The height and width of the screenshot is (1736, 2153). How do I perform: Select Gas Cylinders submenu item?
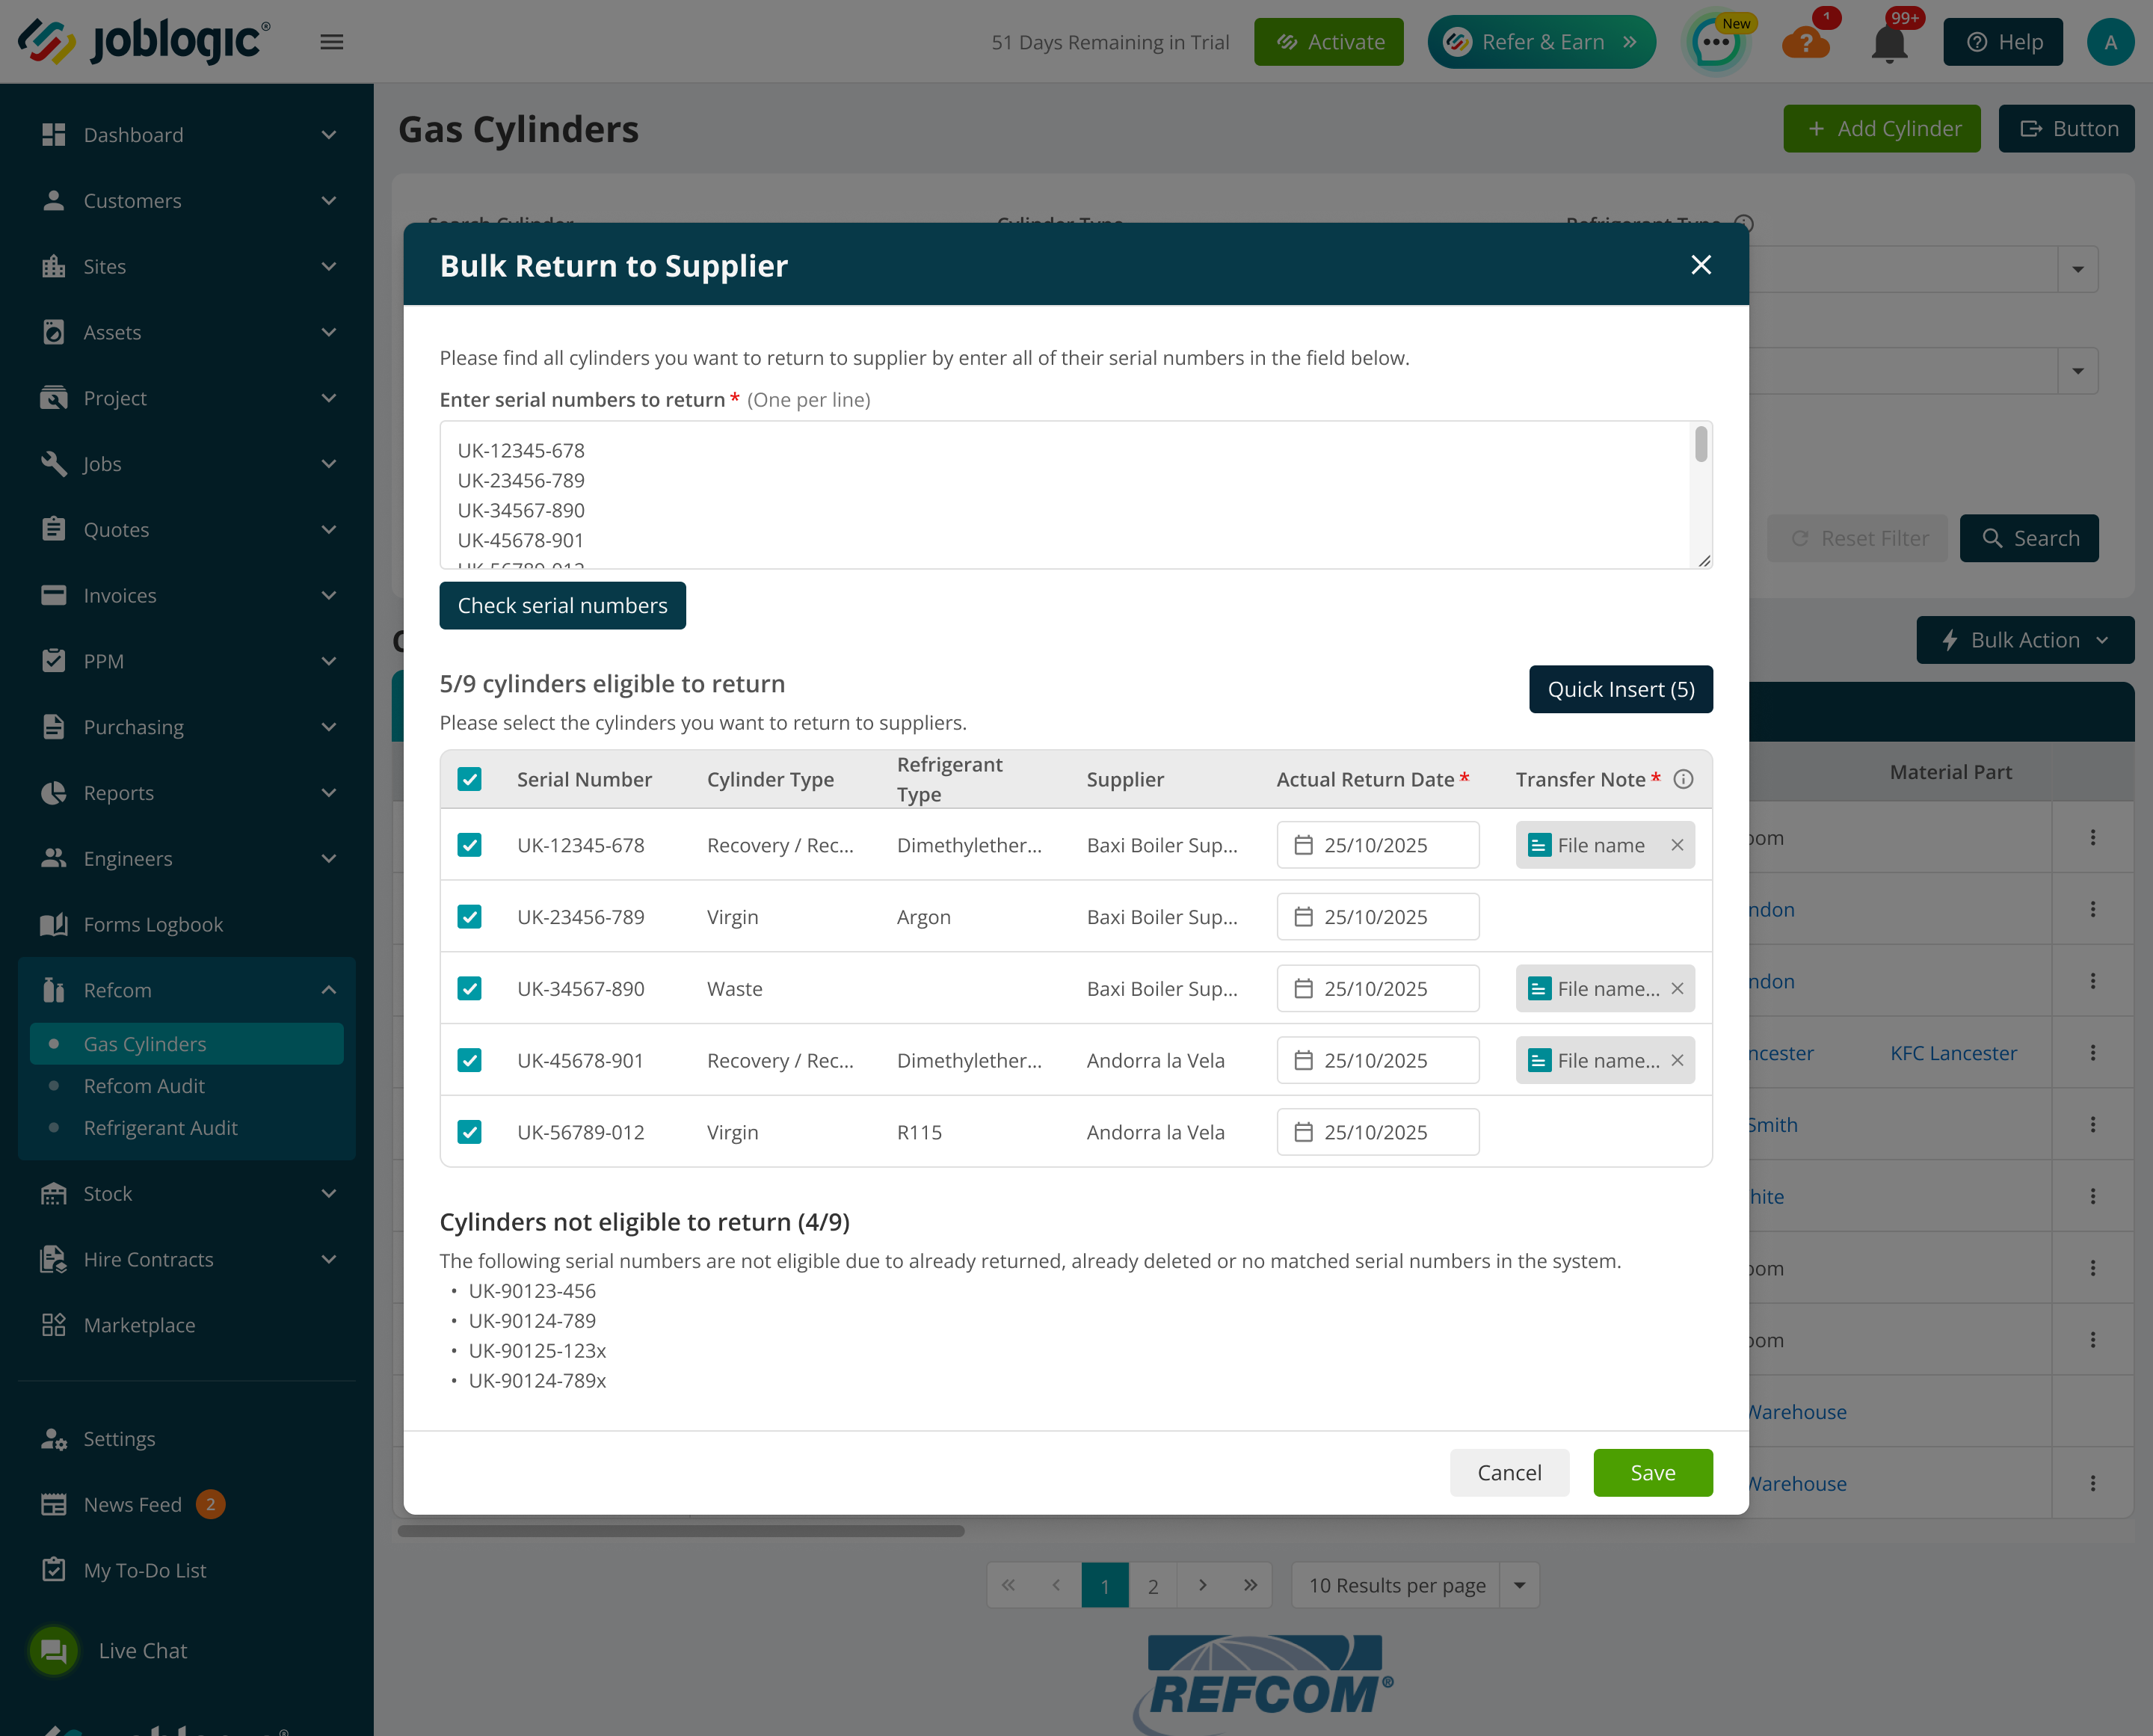[x=186, y=1044]
